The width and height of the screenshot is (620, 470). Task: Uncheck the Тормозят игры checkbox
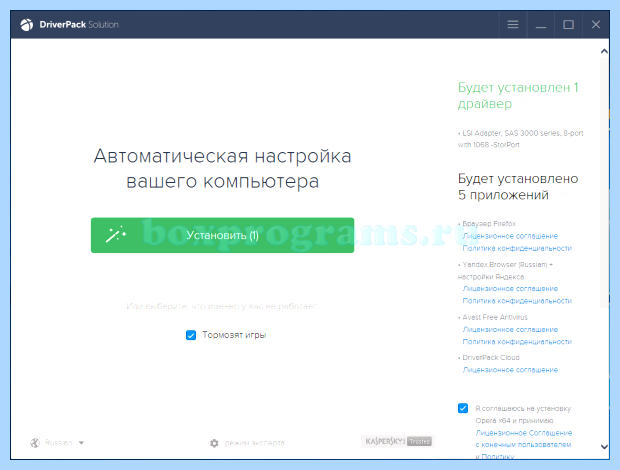[191, 335]
